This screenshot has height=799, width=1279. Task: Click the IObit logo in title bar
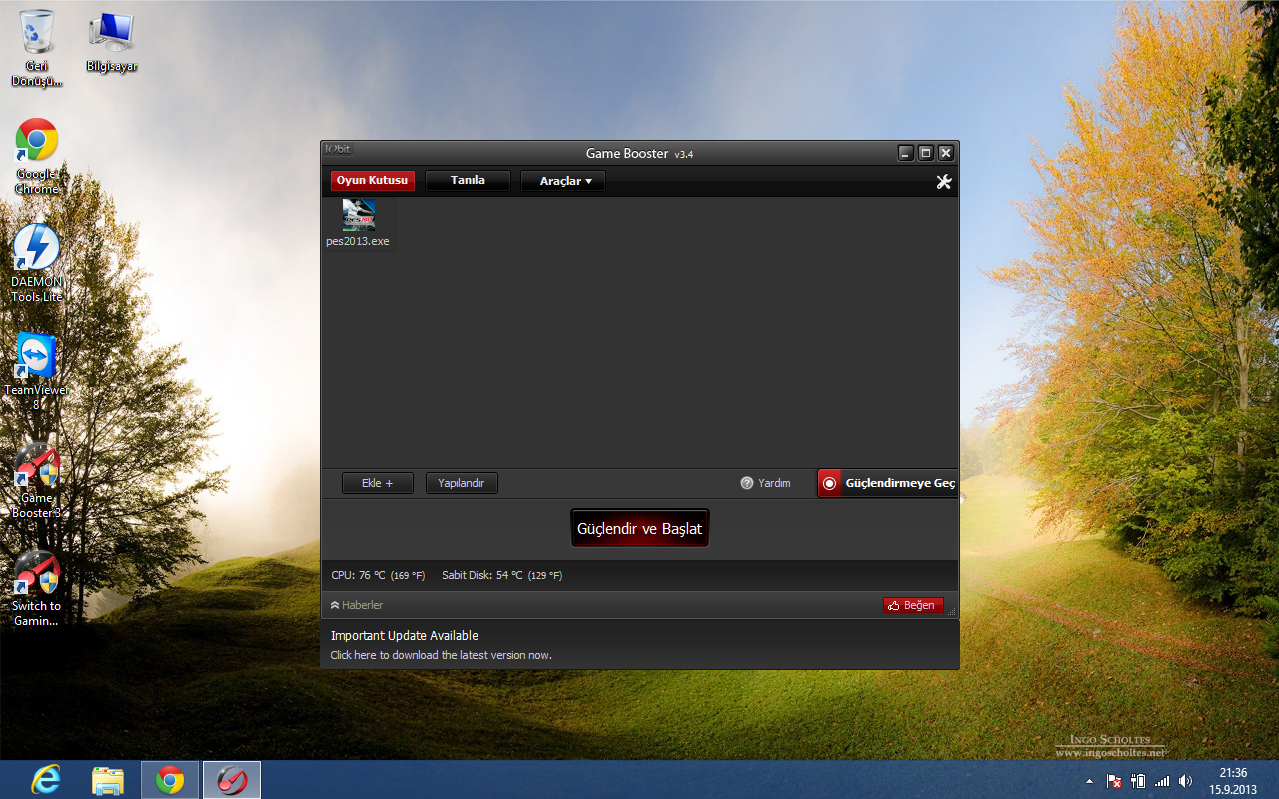click(337, 149)
